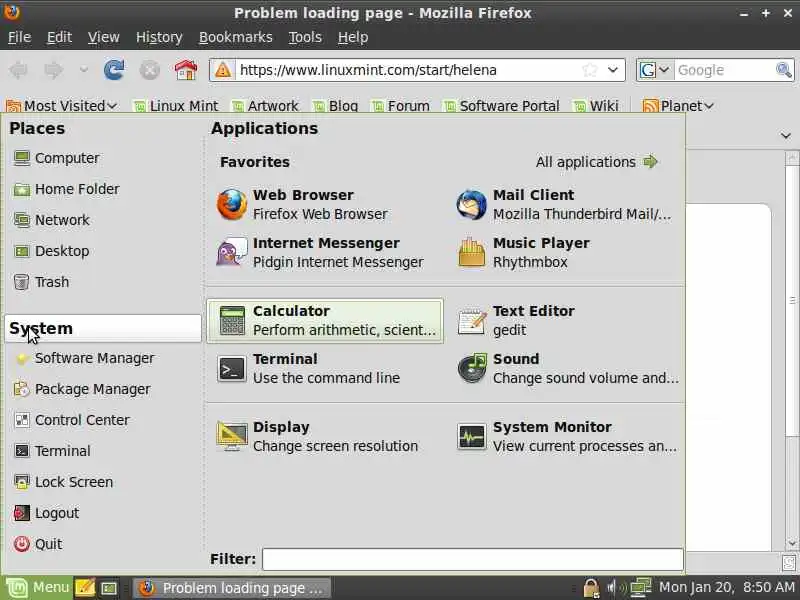
Task: Open the Linux Mint bookmark
Action: tap(176, 106)
